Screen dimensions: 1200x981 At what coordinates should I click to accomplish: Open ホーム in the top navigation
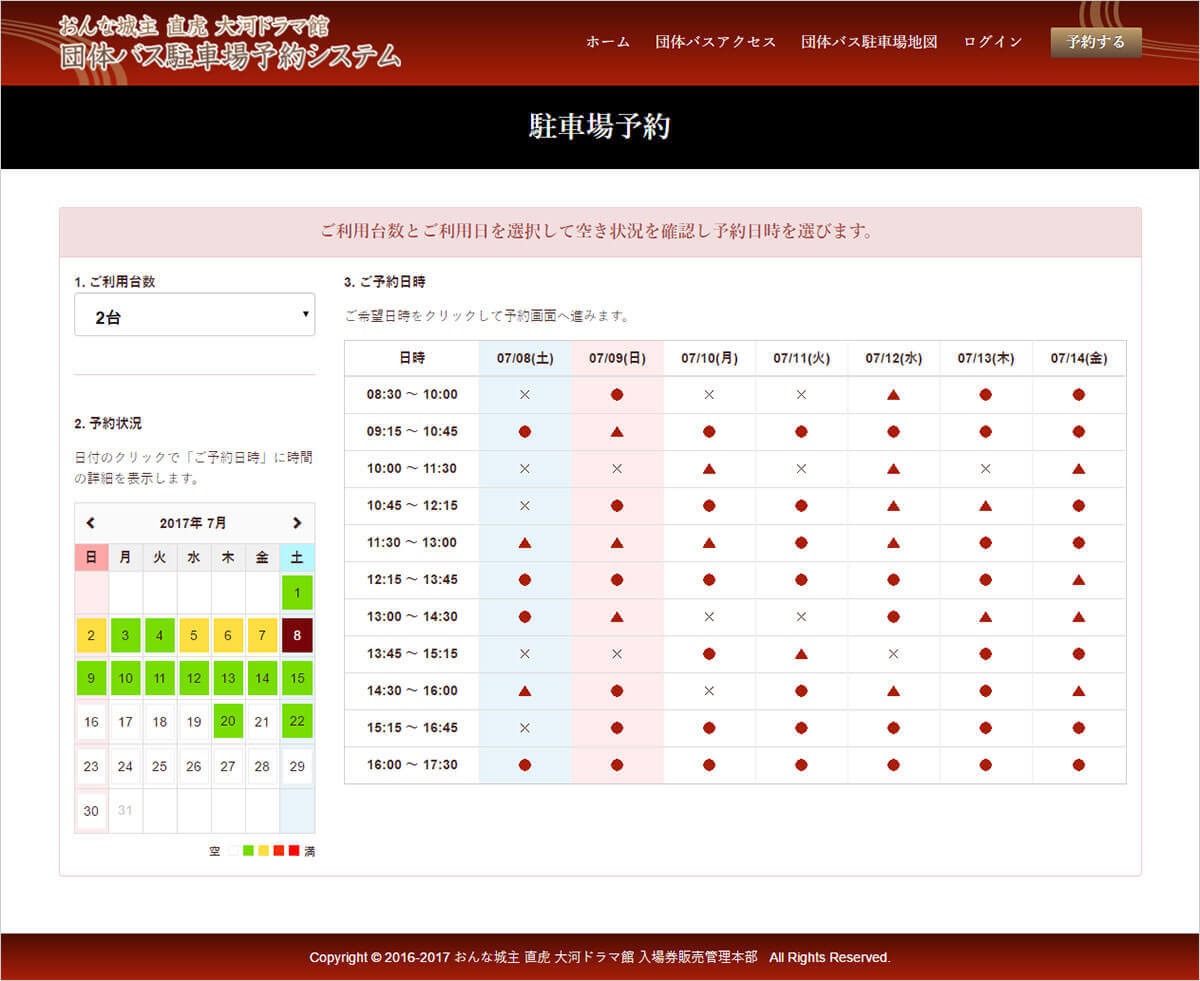pyautogui.click(x=608, y=42)
